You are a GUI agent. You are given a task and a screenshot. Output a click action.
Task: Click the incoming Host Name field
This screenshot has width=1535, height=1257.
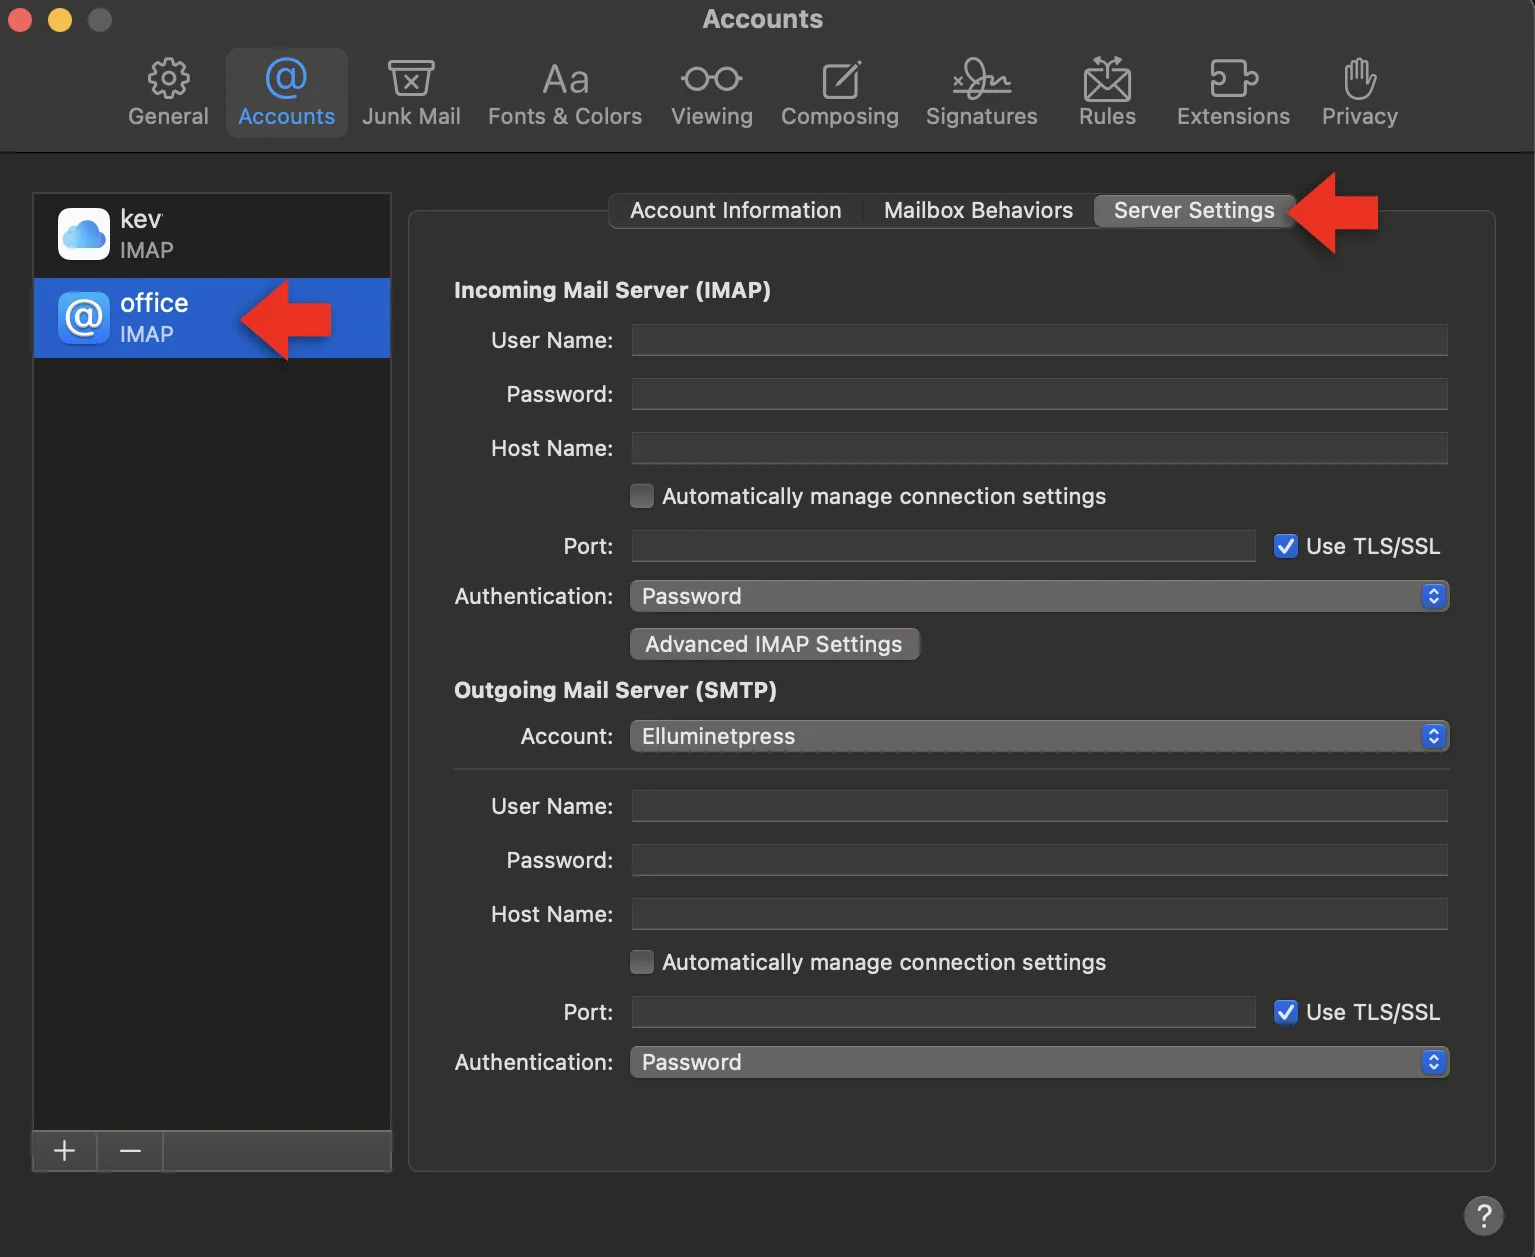click(1038, 448)
